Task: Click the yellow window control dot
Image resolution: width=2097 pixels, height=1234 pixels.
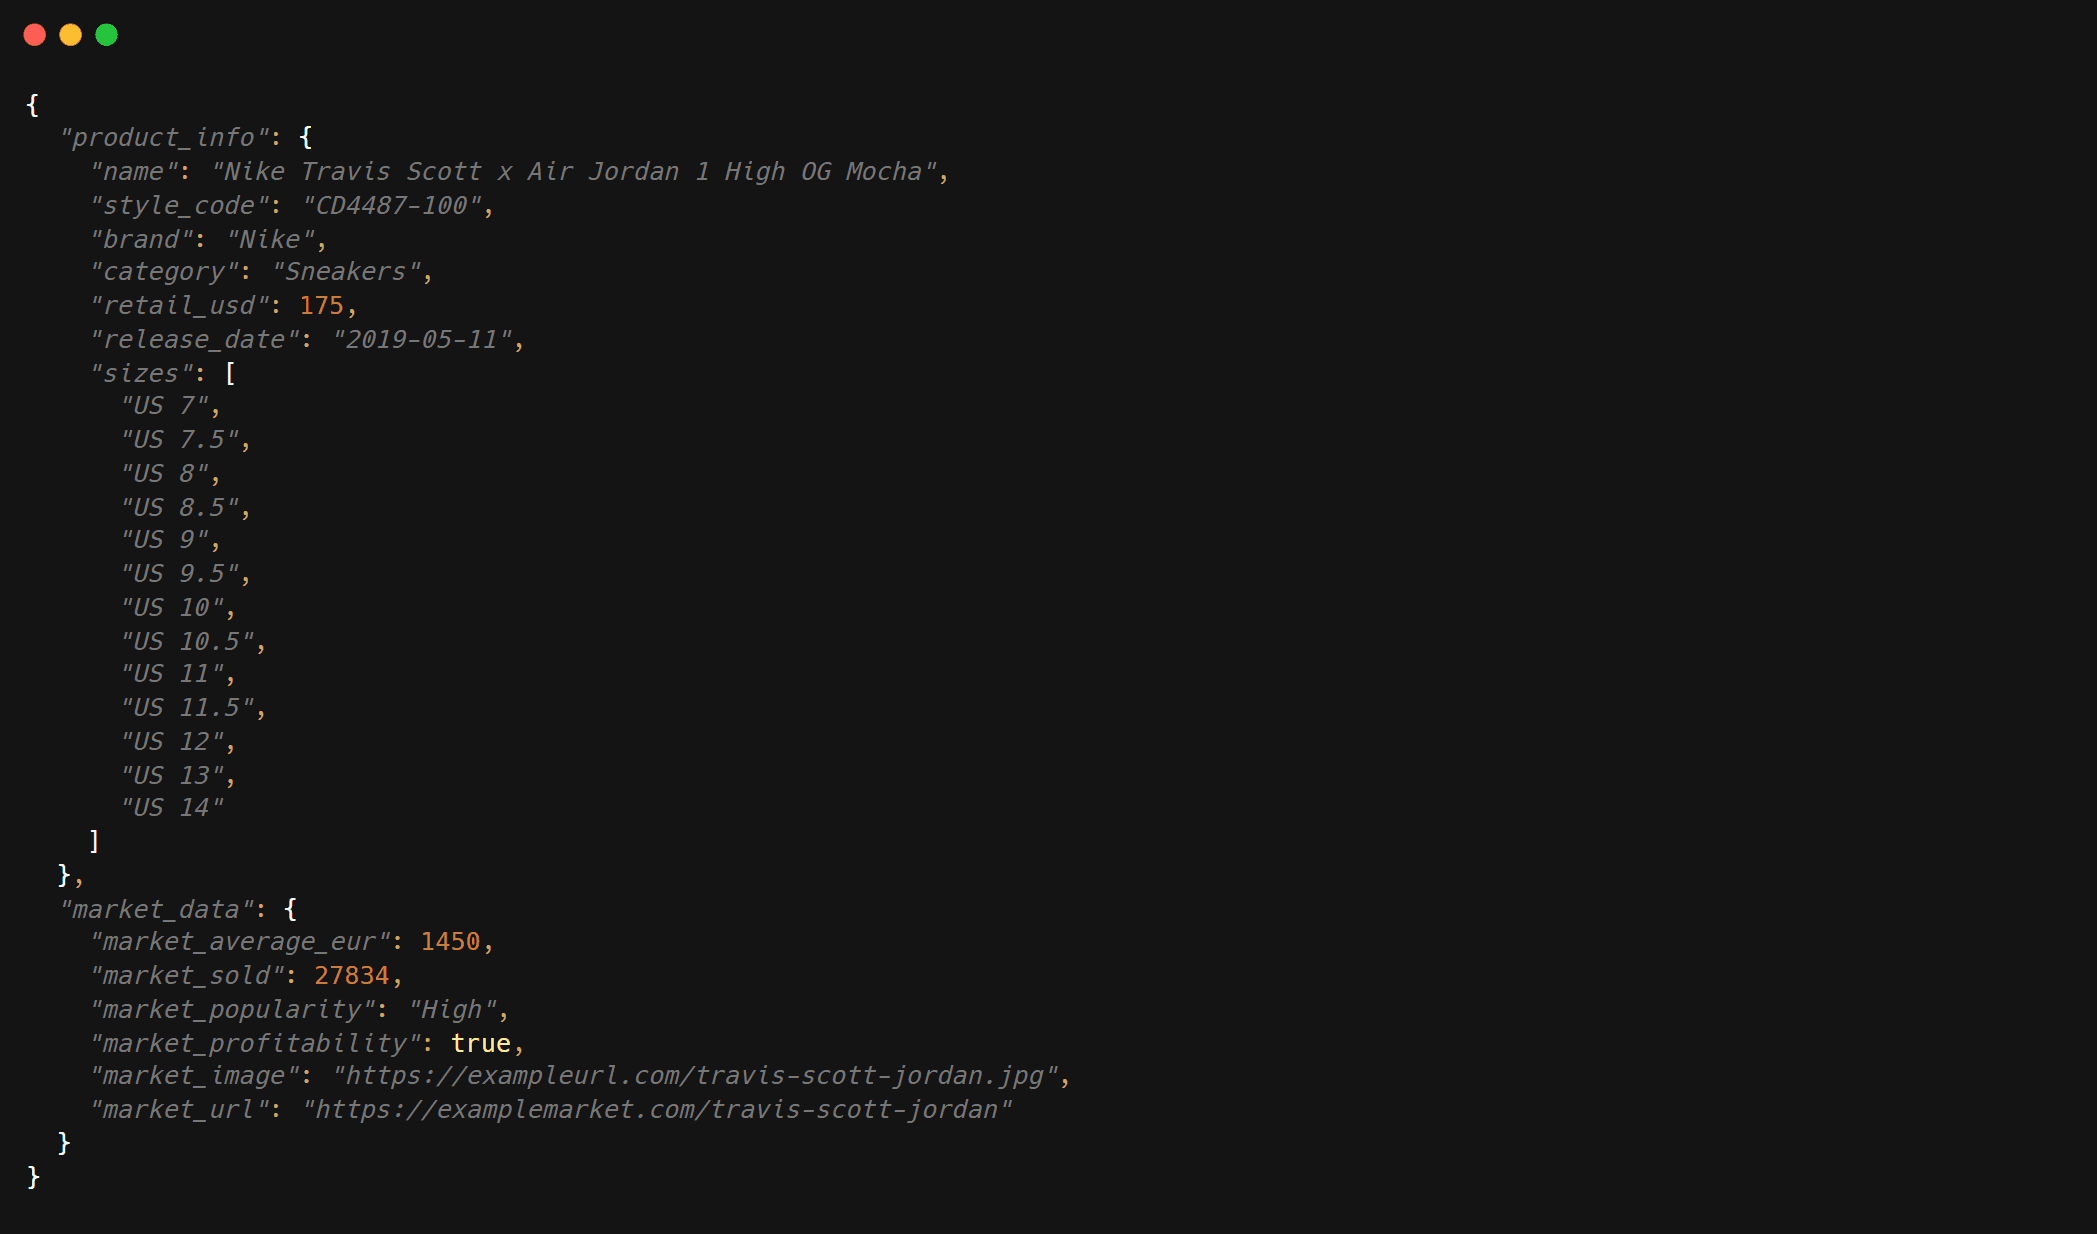Action: pyautogui.click(x=71, y=34)
